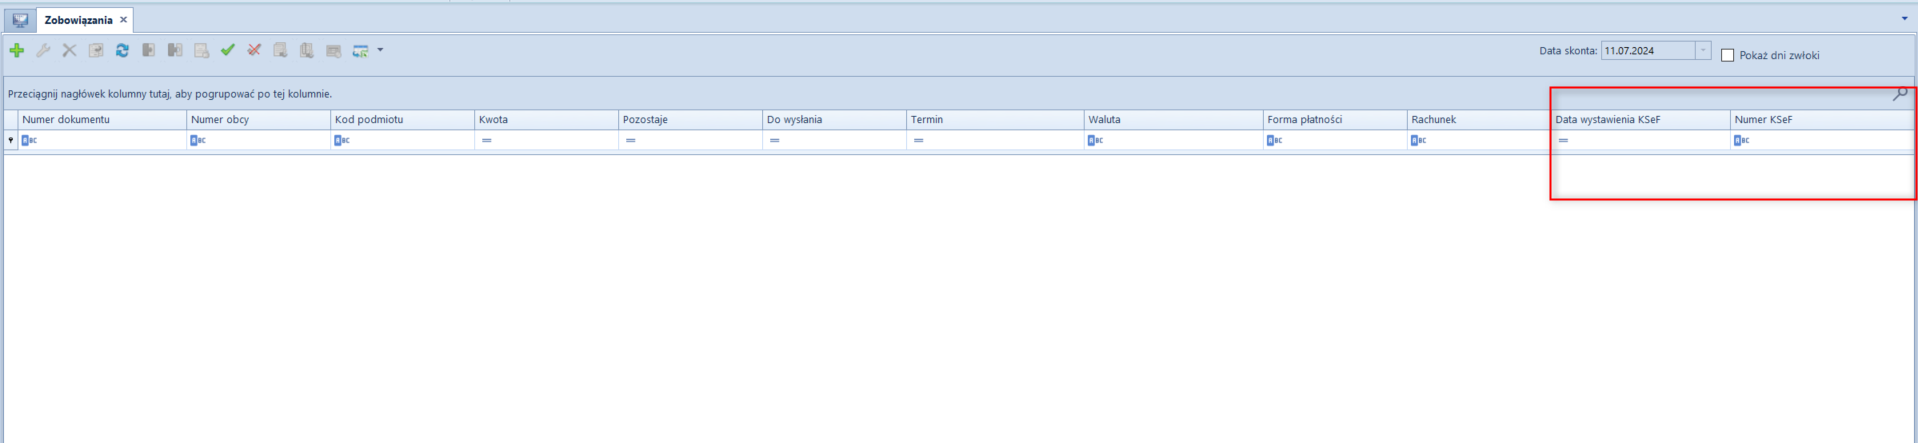Viewport: 1918px width, 443px height.
Task: Refresh the list with blue arrows icon
Action: point(122,50)
